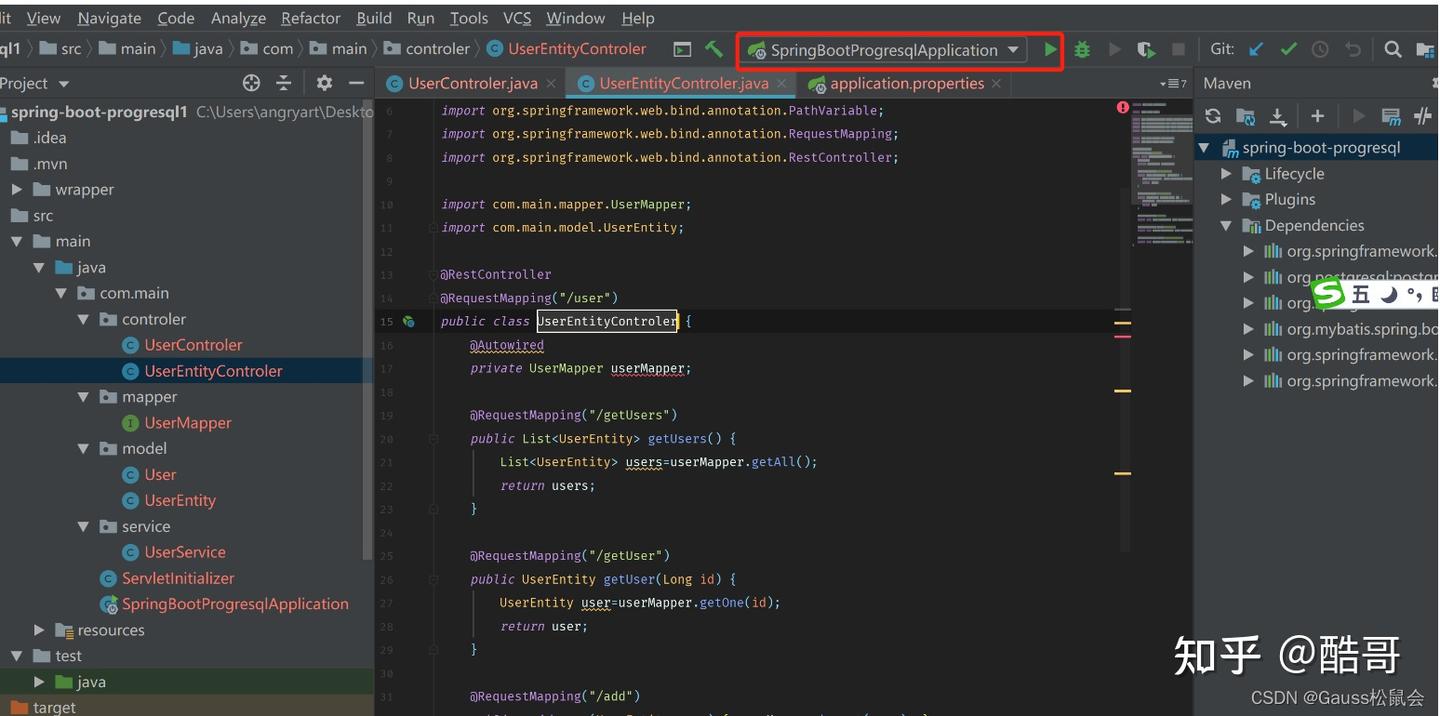Open the Tools menu
Screen dimensions: 1440x716
(469, 18)
